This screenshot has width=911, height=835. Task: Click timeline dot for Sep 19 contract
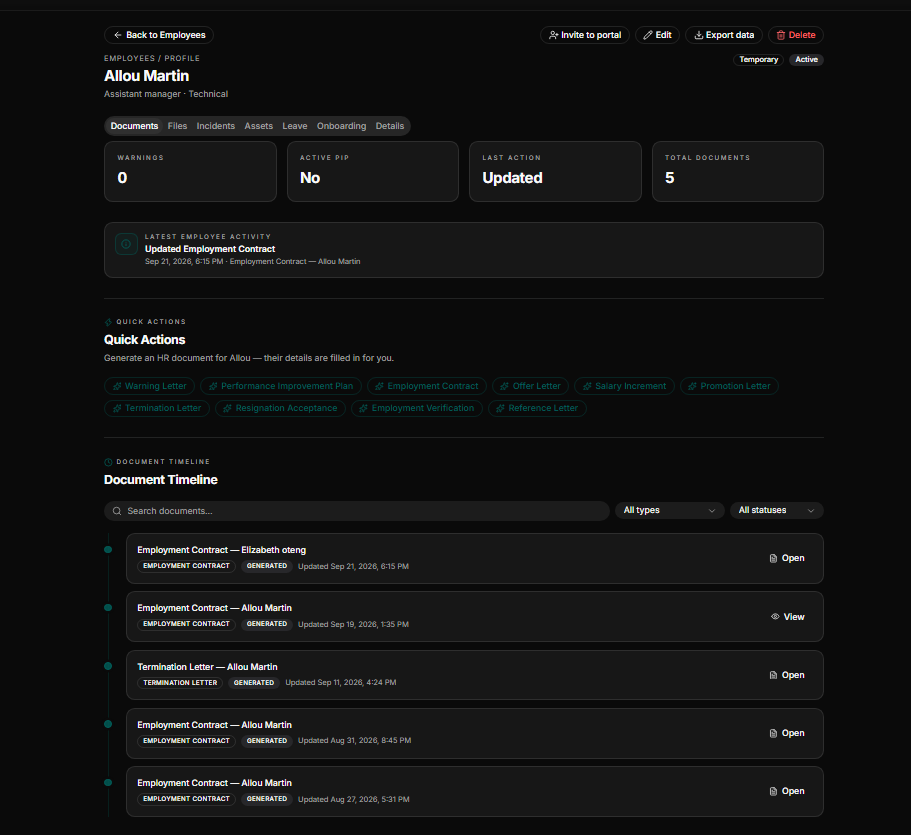pos(108,608)
